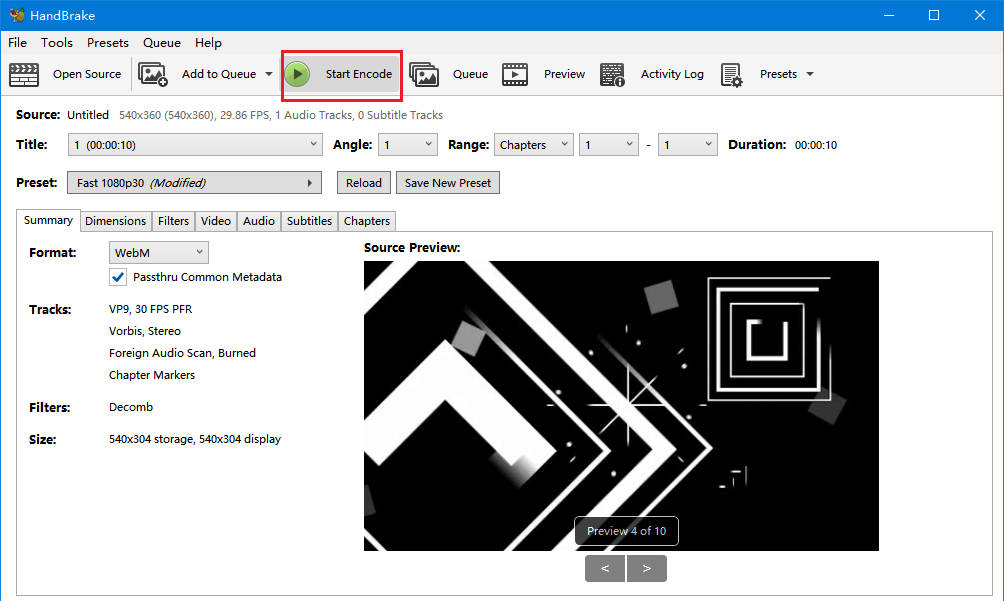The width and height of the screenshot is (1004, 601).
Task: Uncheck Passthru Common Metadata
Action: tap(118, 277)
